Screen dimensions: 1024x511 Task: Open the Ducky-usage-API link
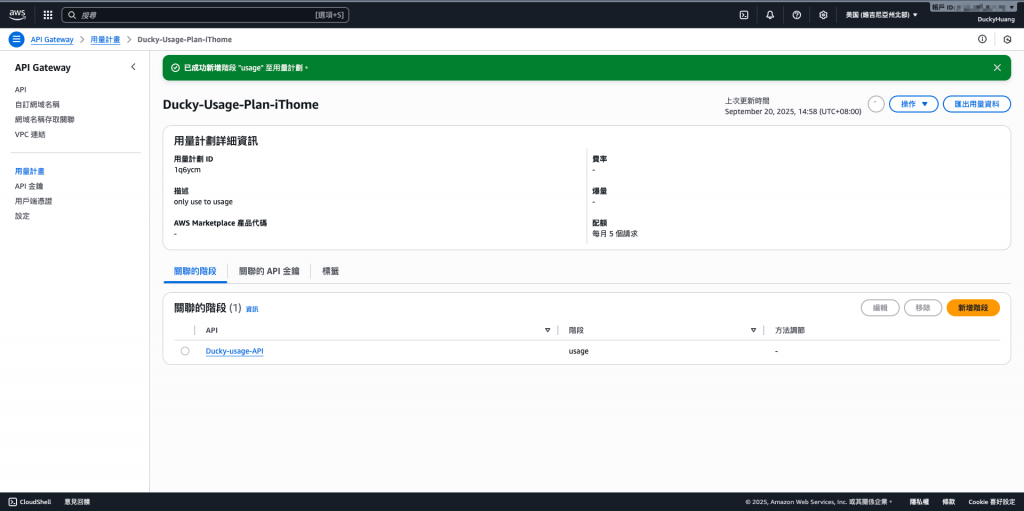234,351
